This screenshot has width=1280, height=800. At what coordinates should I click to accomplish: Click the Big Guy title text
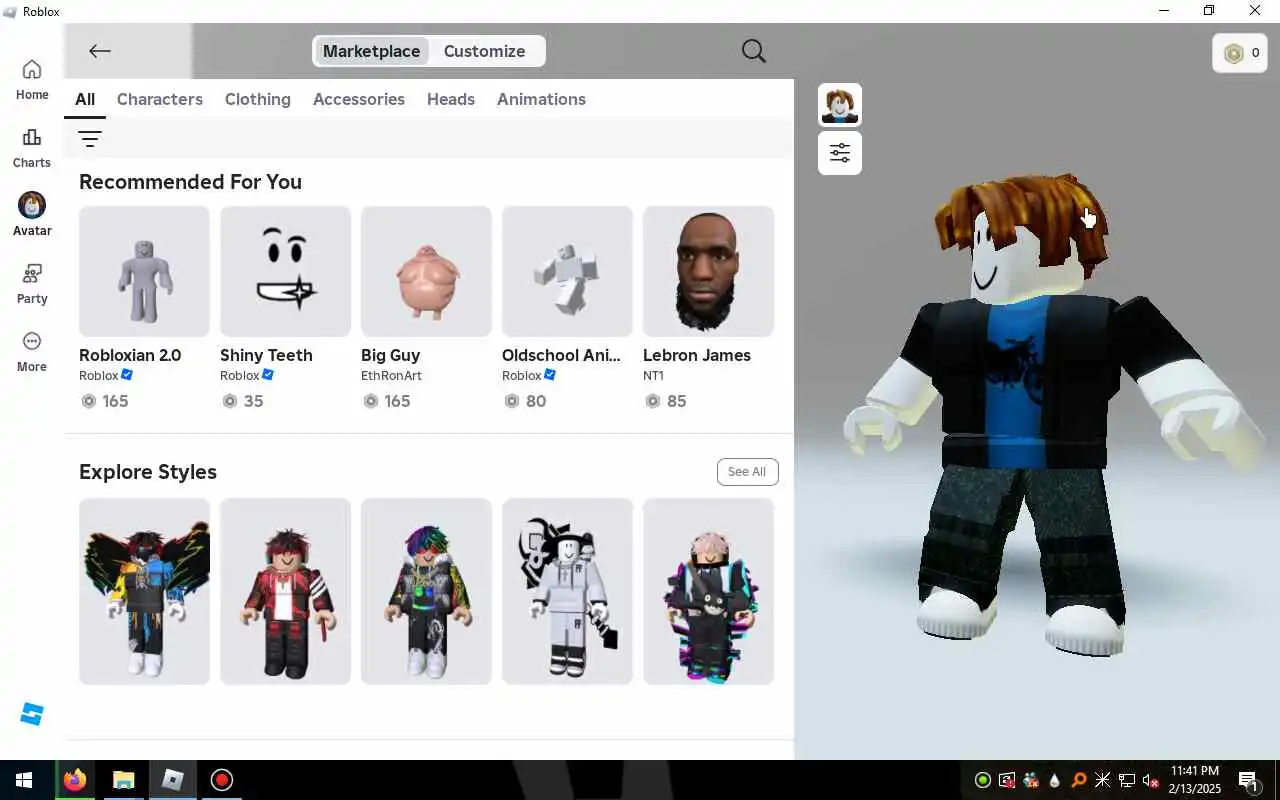[390, 355]
